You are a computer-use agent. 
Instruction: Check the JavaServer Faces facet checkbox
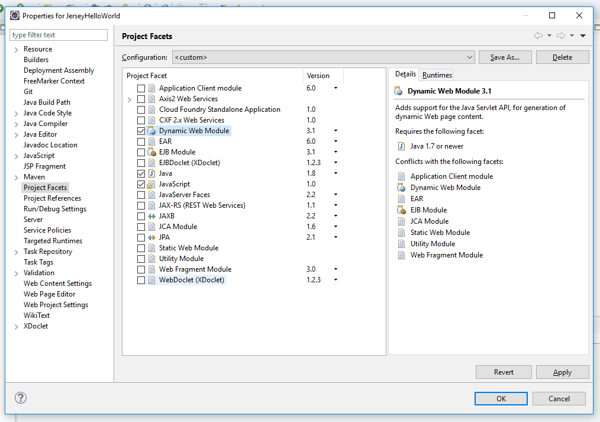pyautogui.click(x=141, y=195)
